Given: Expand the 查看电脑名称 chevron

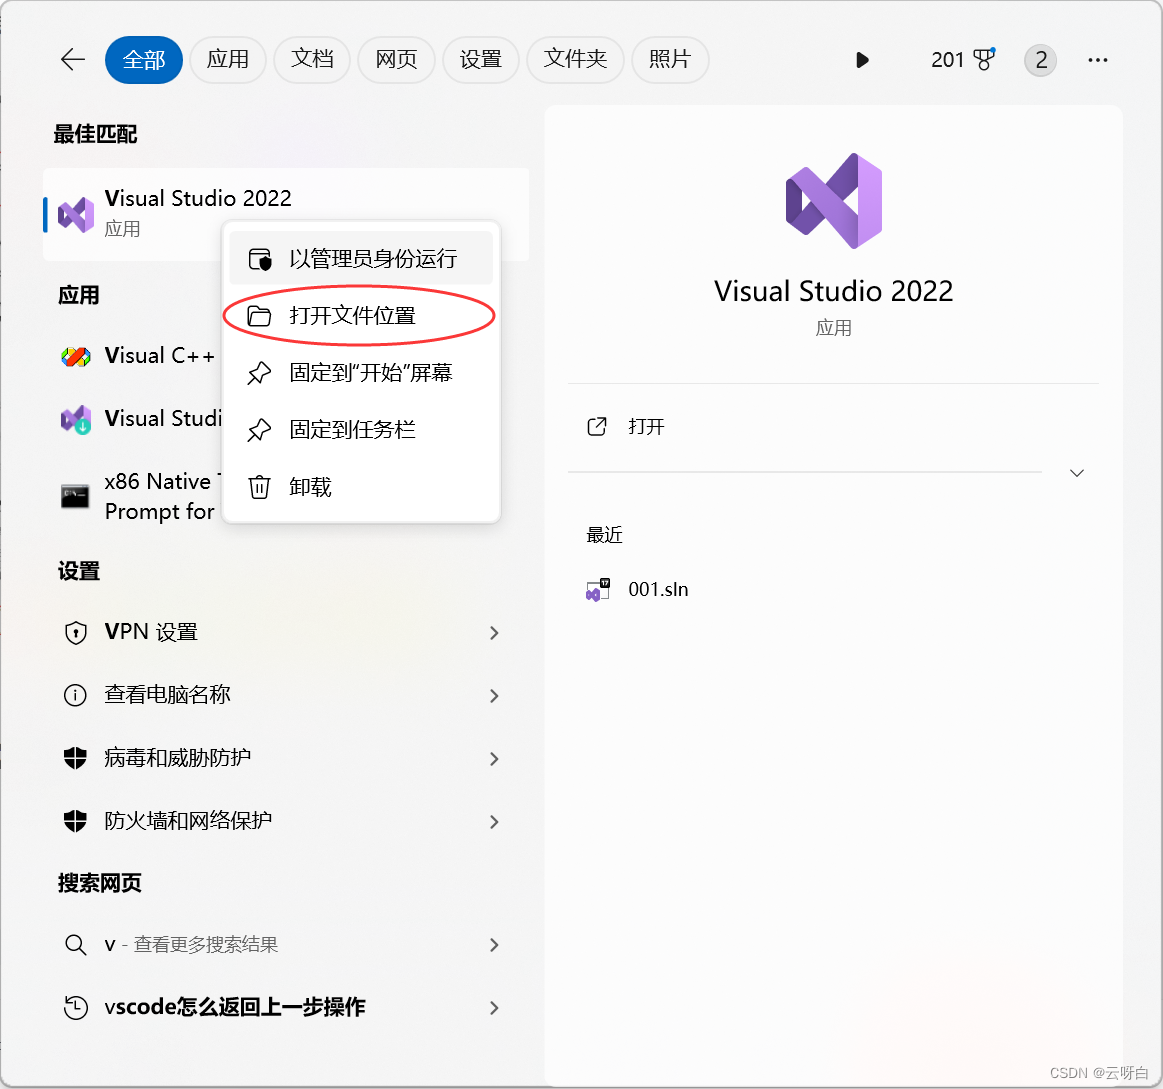Looking at the screenshot, I should click(494, 696).
